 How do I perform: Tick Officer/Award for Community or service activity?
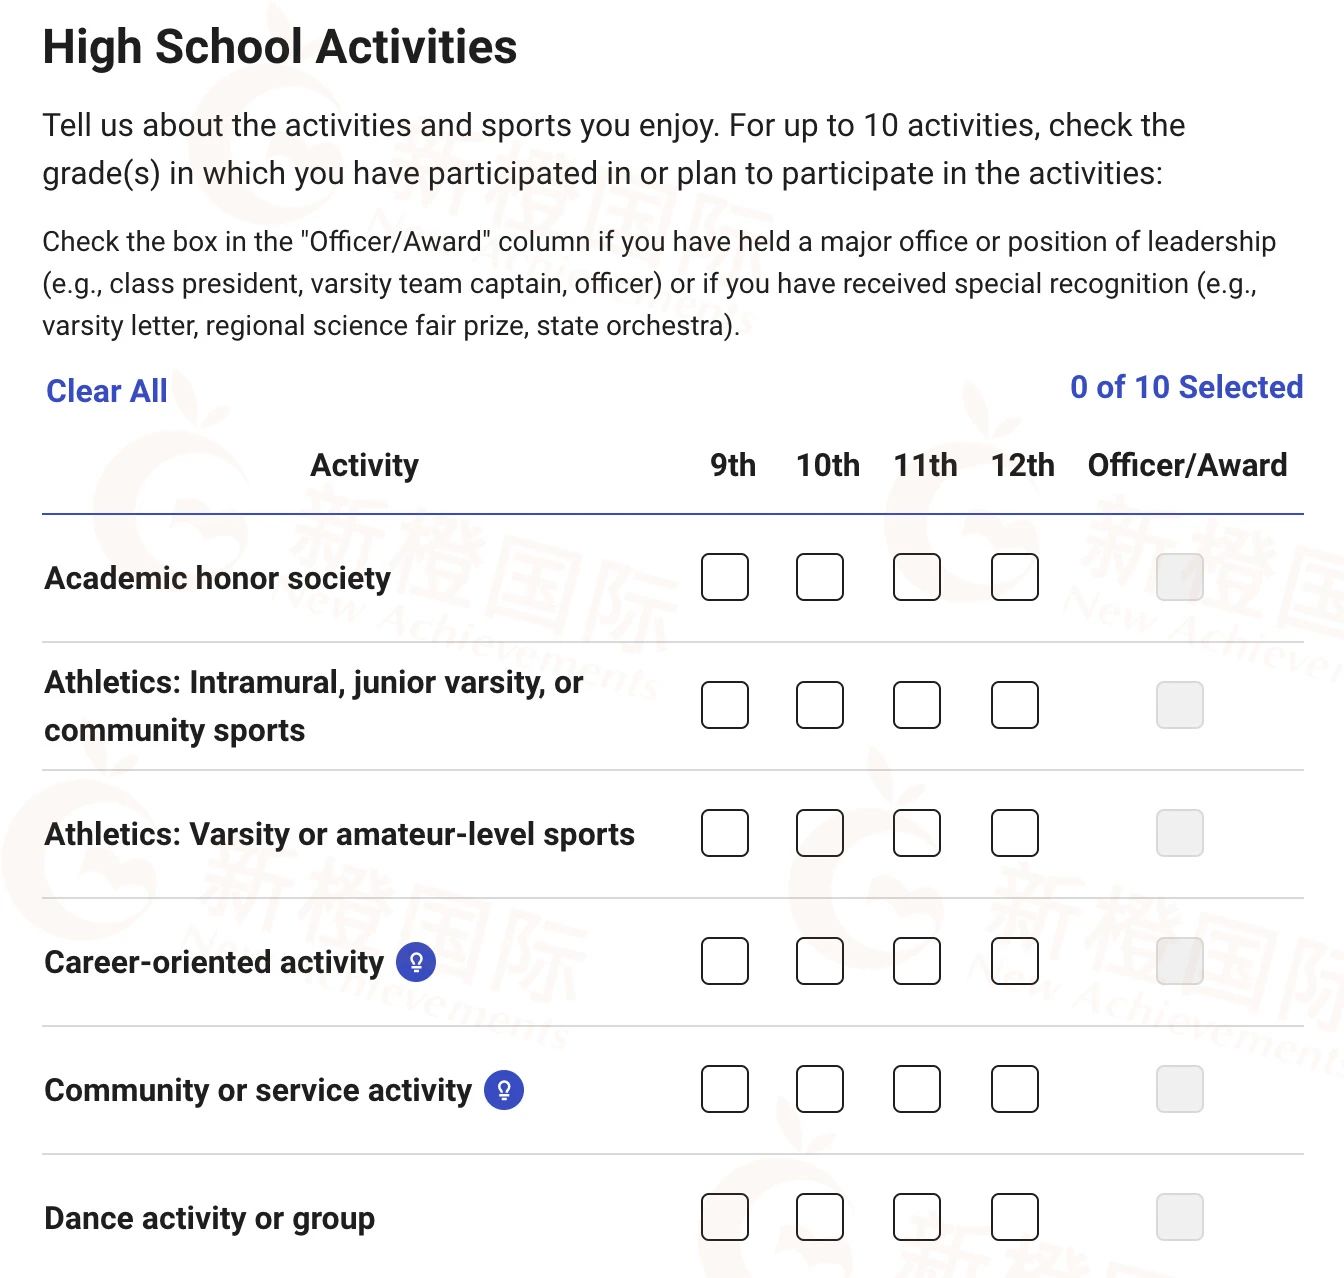[1180, 1089]
